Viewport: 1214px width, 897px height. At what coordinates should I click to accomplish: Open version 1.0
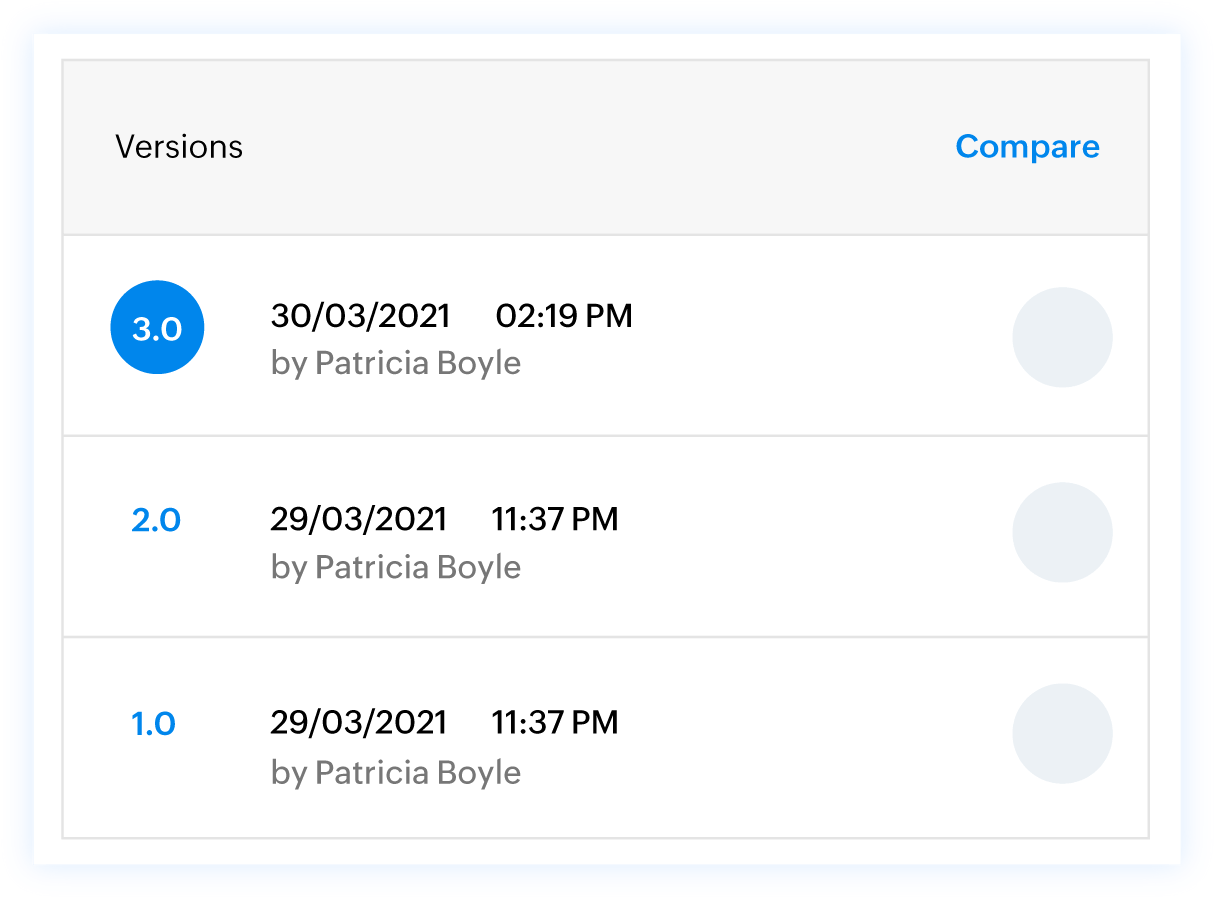coord(154,723)
